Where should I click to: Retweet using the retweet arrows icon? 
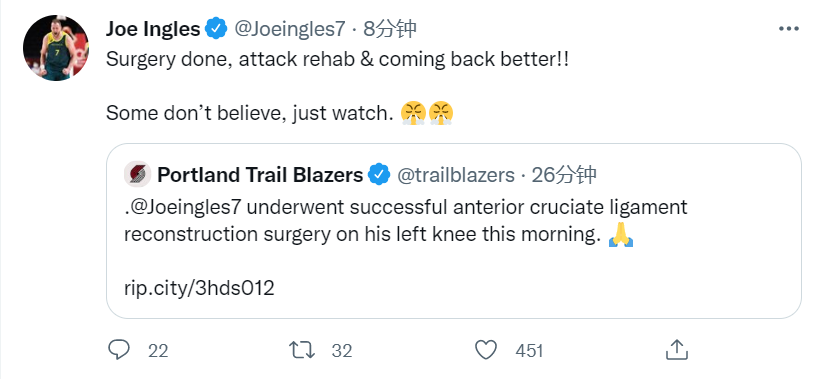tap(302, 350)
